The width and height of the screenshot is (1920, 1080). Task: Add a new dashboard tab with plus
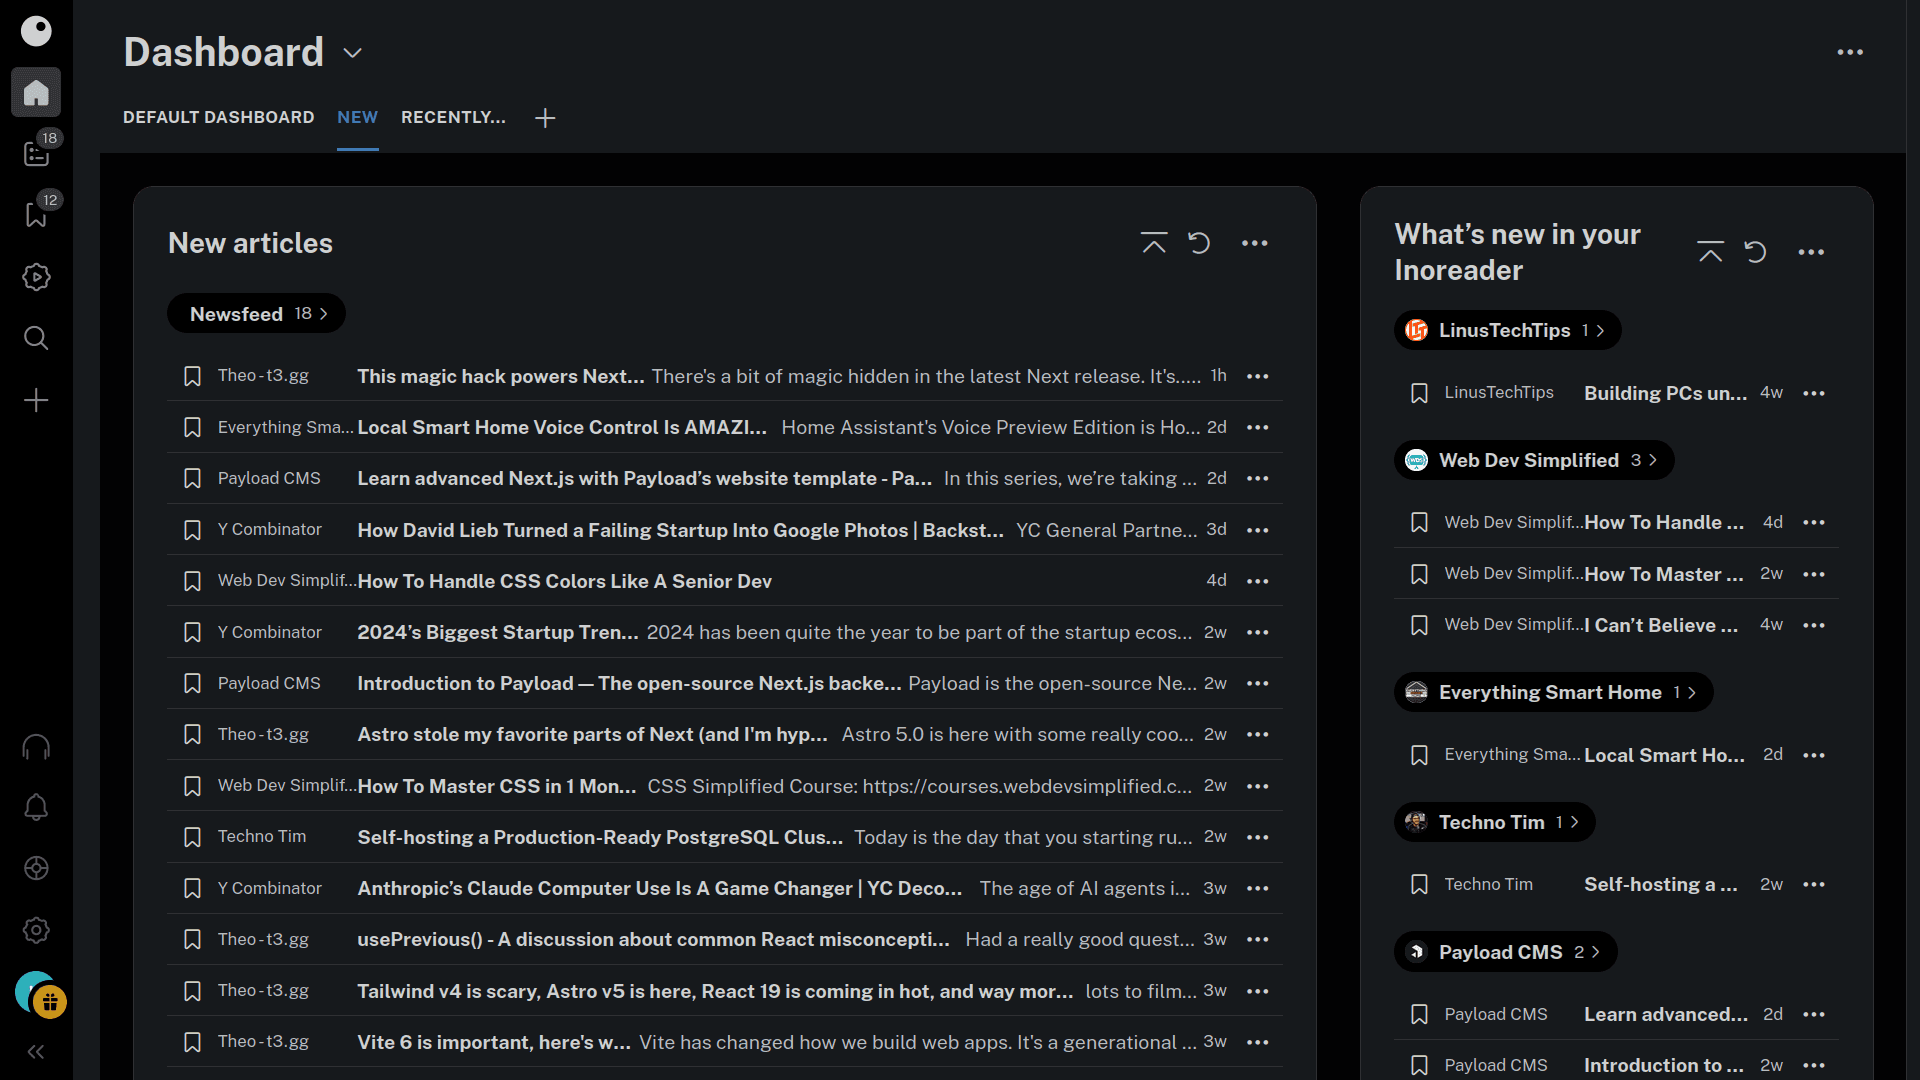pyautogui.click(x=545, y=118)
